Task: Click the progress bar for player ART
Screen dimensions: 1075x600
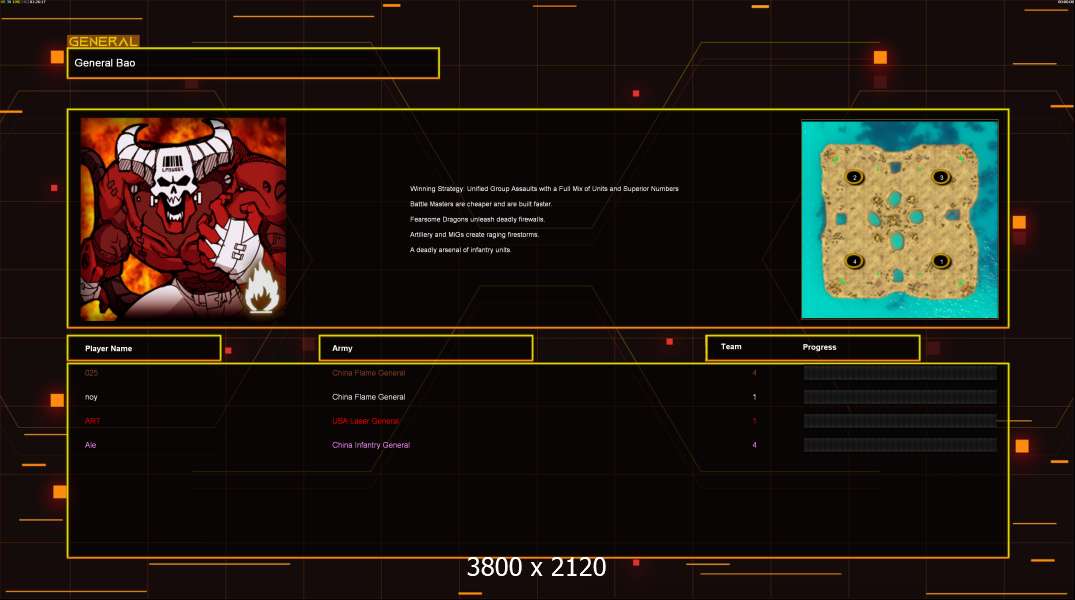Action: point(900,421)
